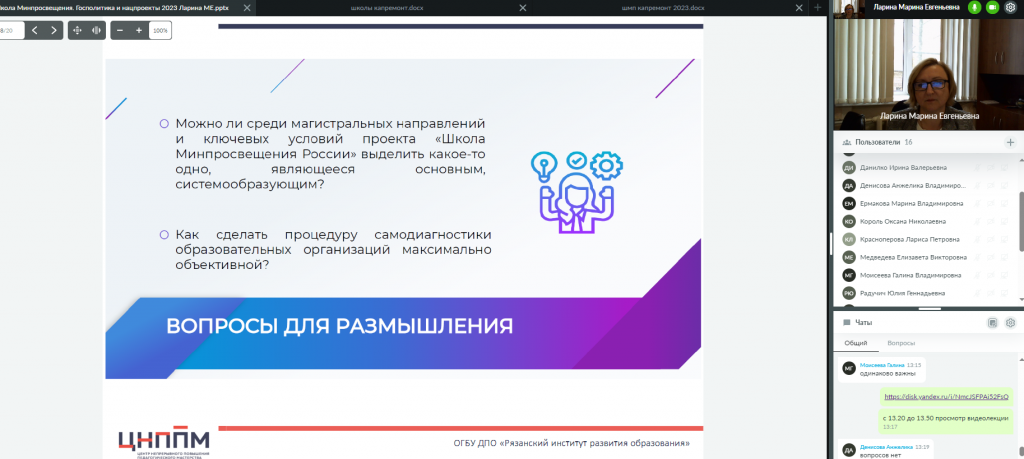Open the disk.yandex.ru link in chat

[x=946, y=396]
